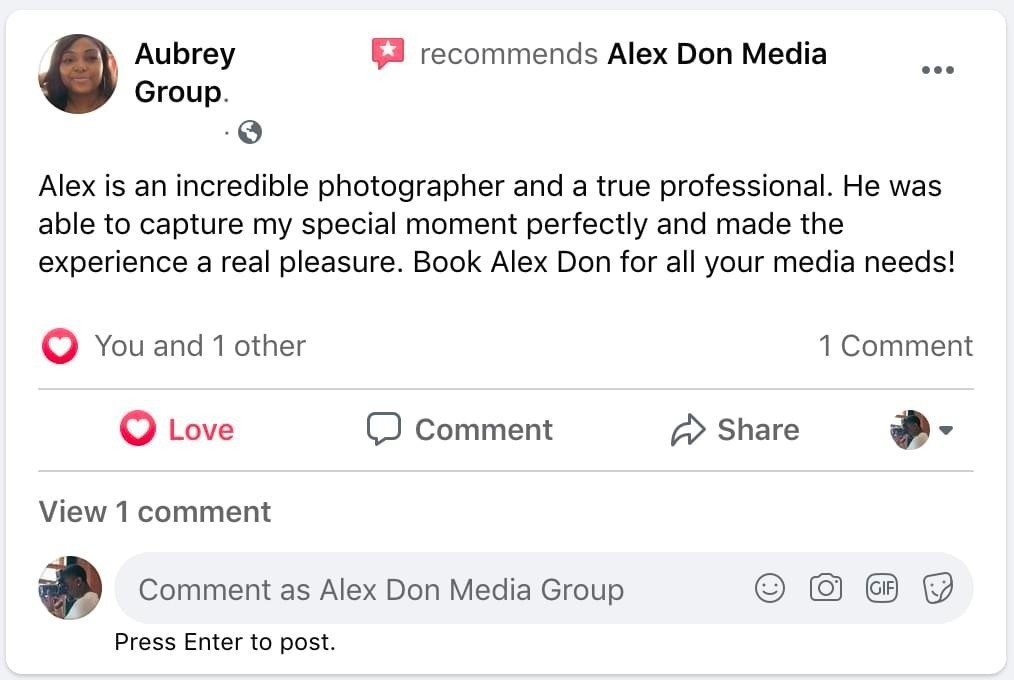1014x680 pixels.
Task: Click the page avatar beside comment box
Action: (x=70, y=588)
